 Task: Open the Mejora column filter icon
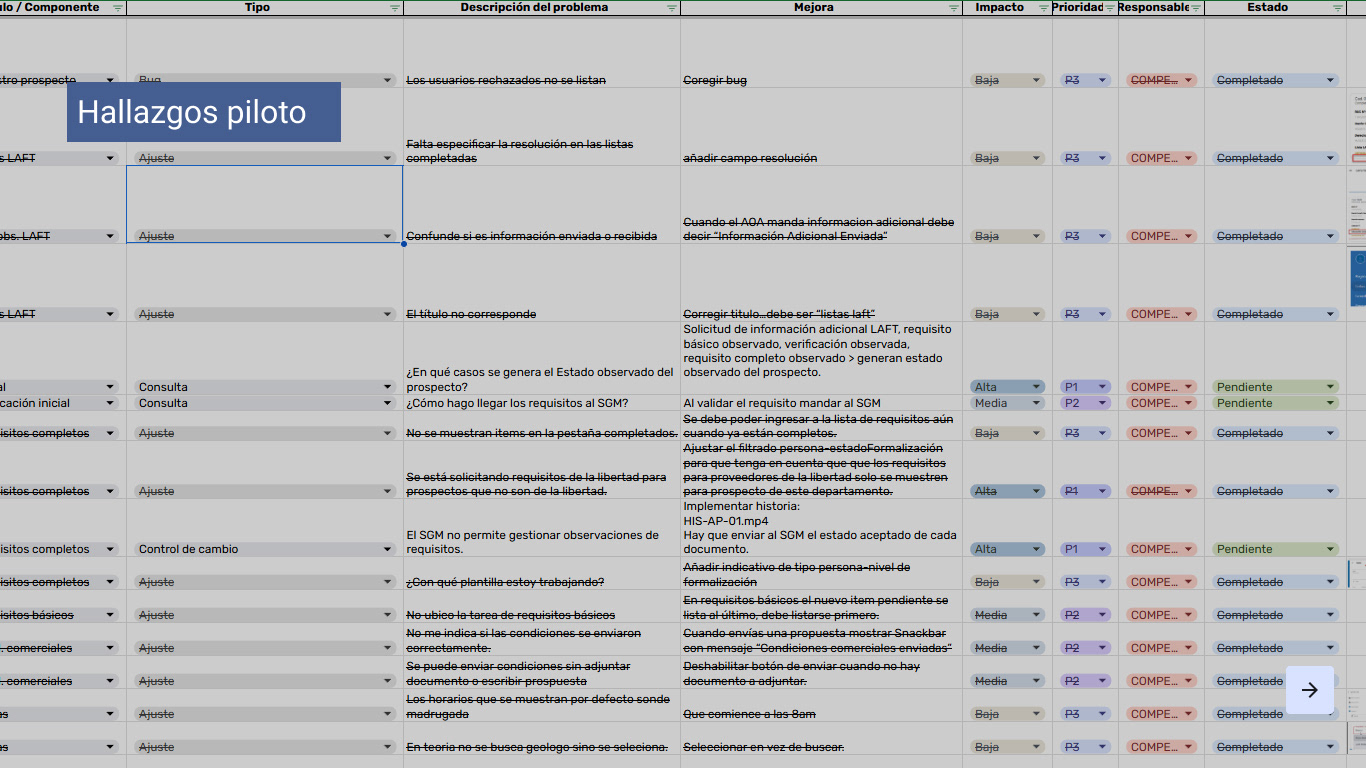pos(954,8)
